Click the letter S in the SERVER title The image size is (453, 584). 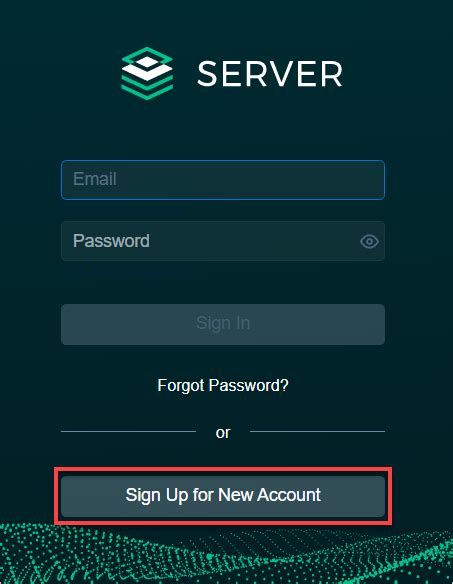(207, 74)
